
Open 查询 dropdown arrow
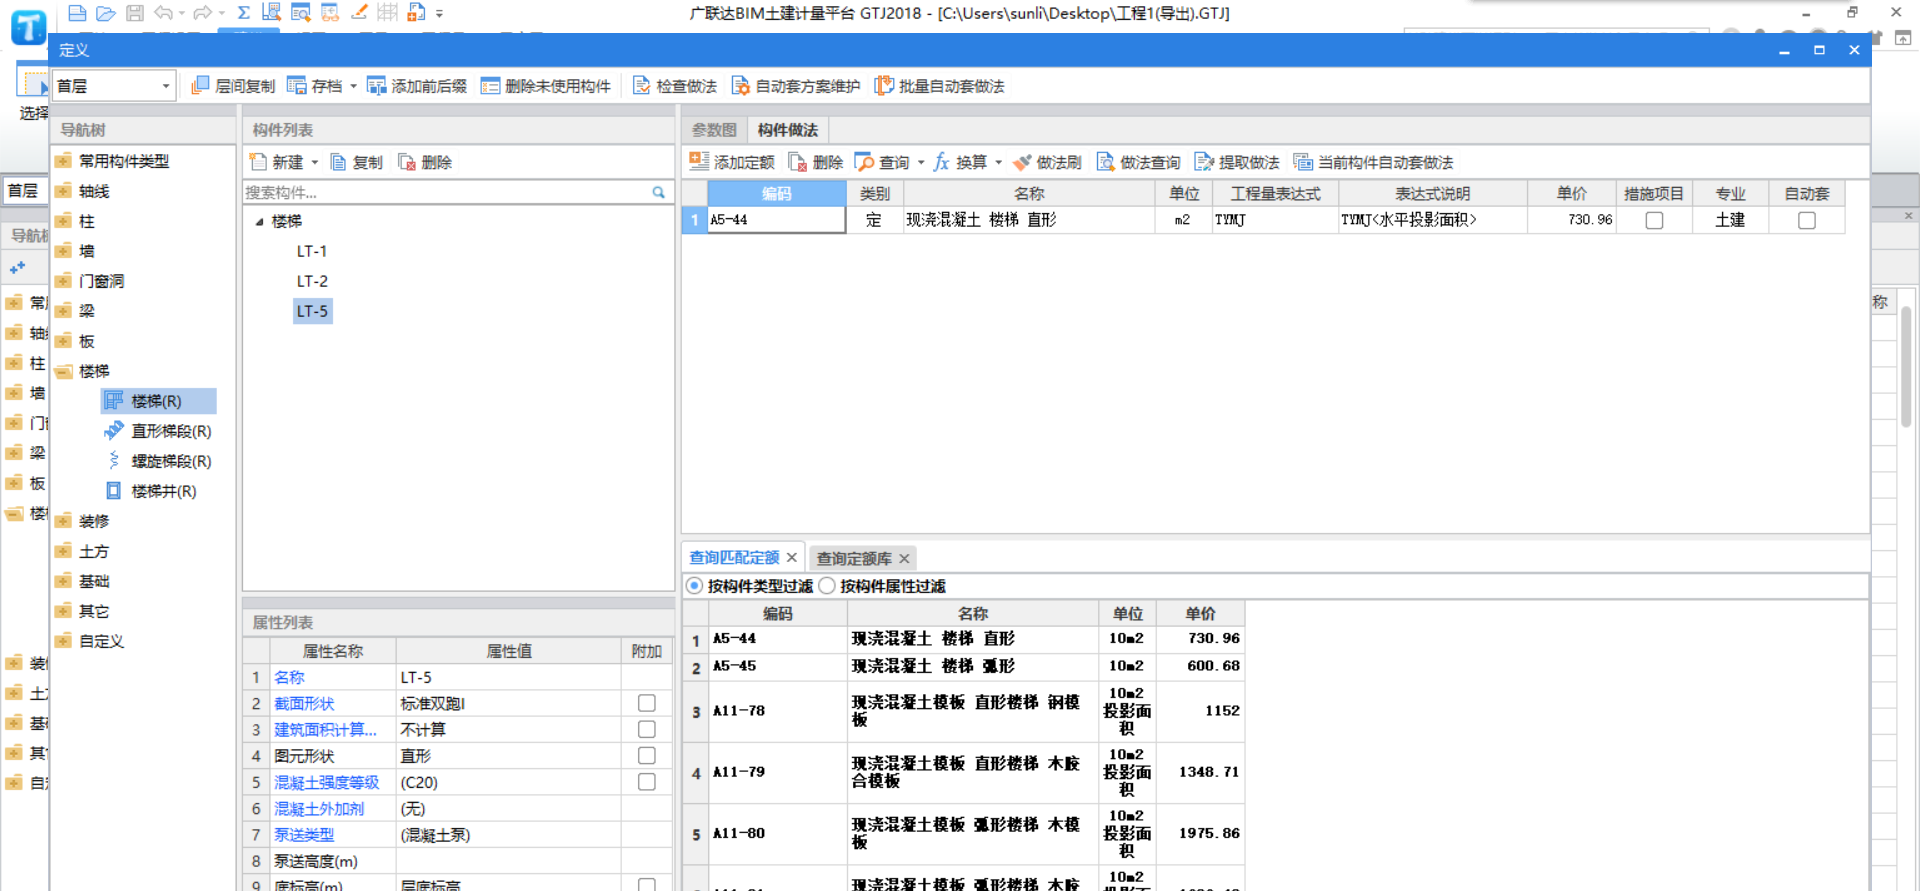(921, 162)
